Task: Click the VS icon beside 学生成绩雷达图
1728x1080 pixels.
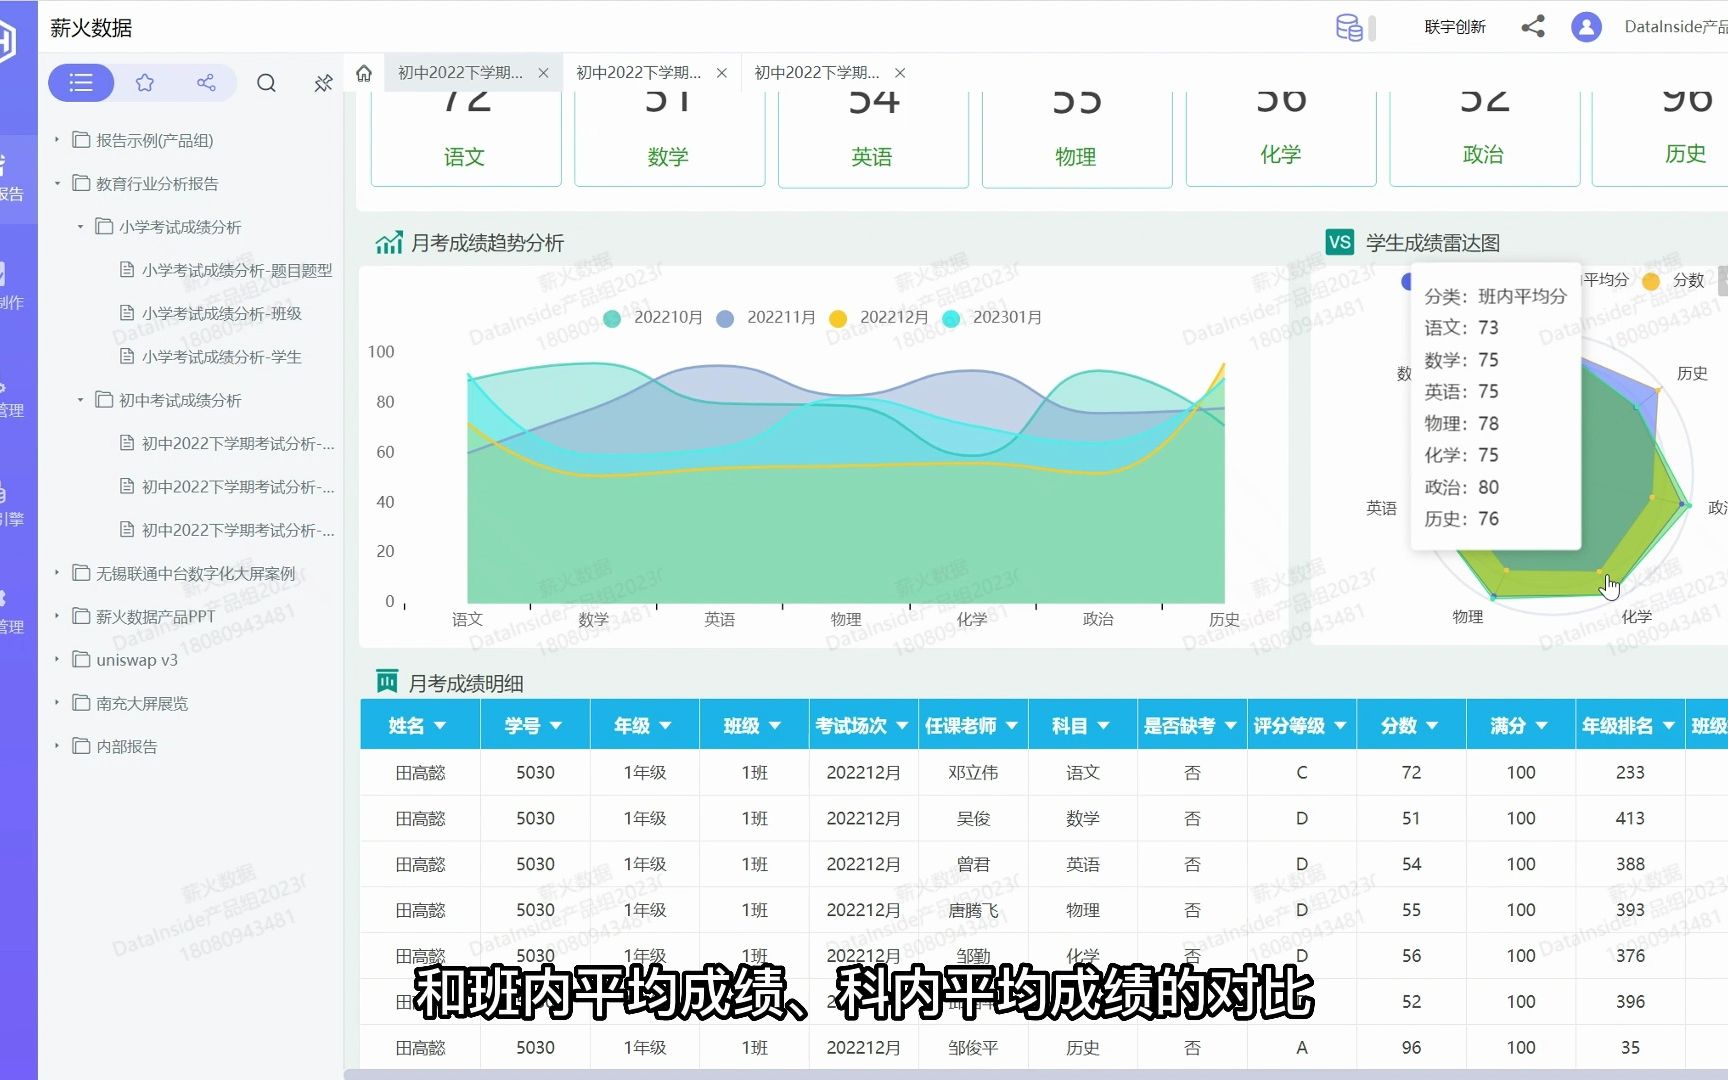Action: [x=1339, y=242]
